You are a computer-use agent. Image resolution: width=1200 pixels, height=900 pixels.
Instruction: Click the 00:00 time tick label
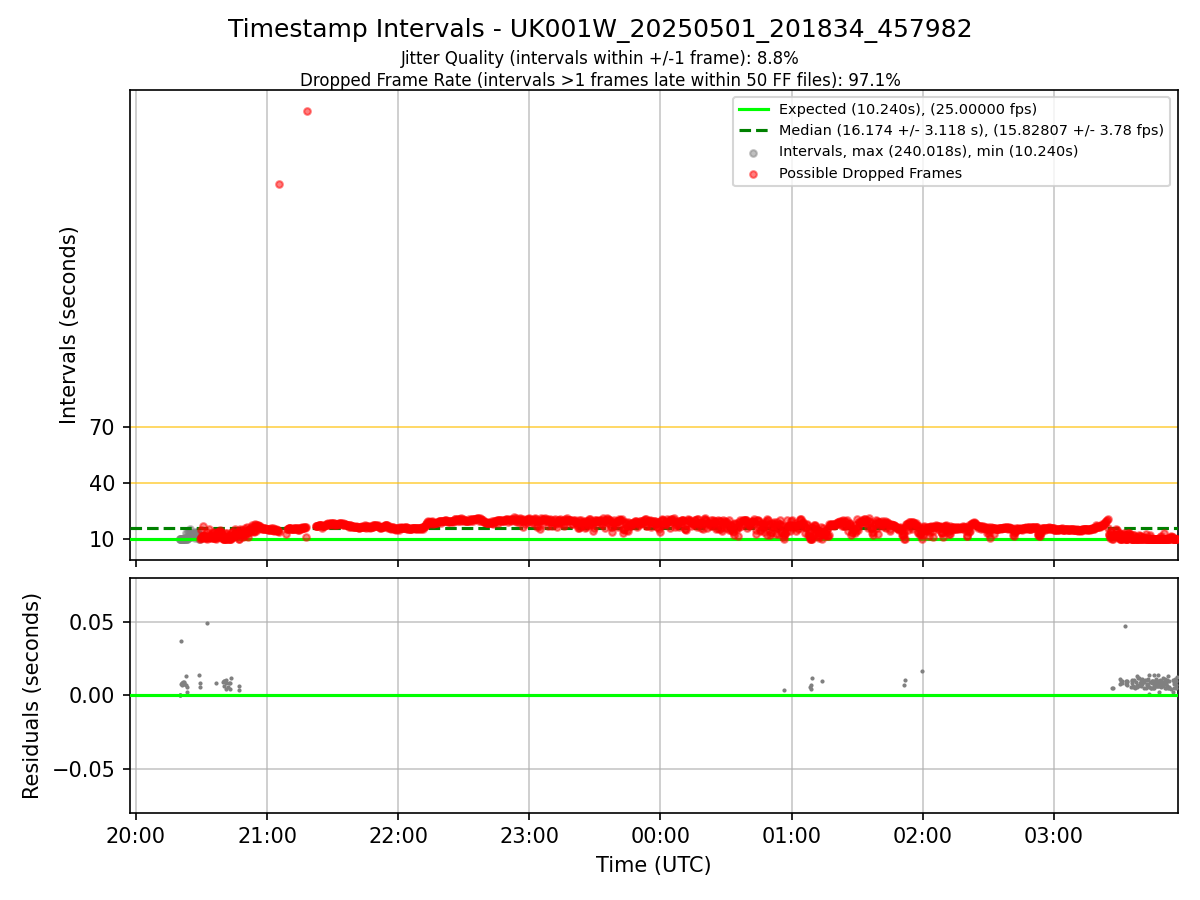coord(660,836)
